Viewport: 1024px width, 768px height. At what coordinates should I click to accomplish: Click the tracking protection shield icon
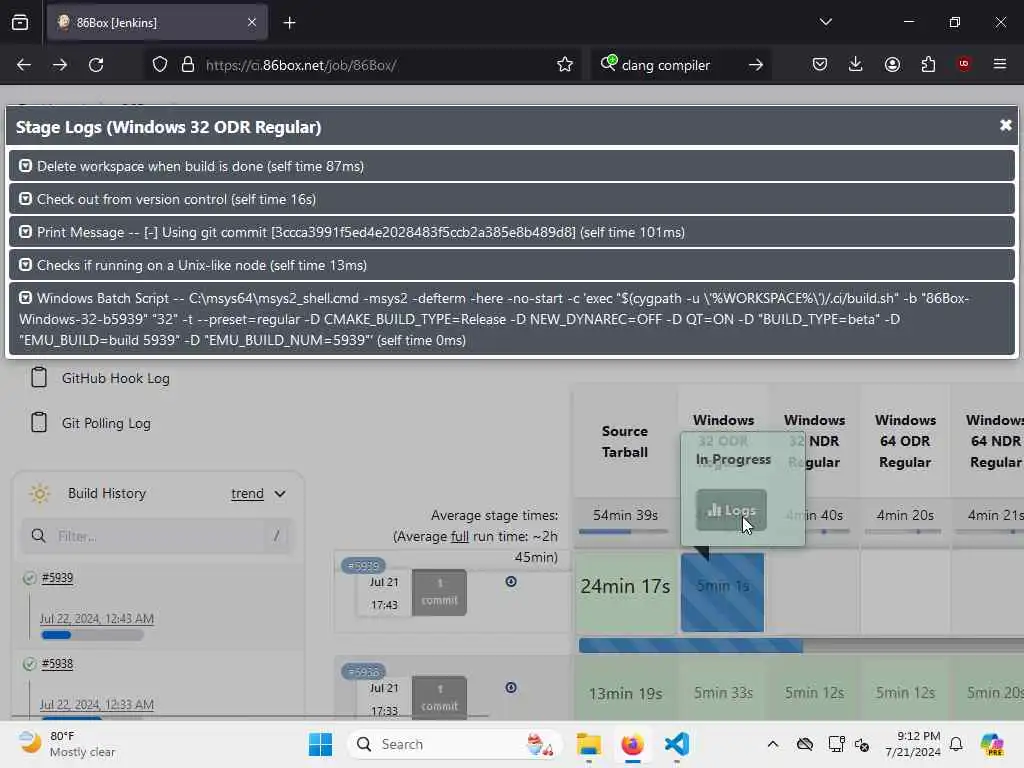tap(160, 65)
